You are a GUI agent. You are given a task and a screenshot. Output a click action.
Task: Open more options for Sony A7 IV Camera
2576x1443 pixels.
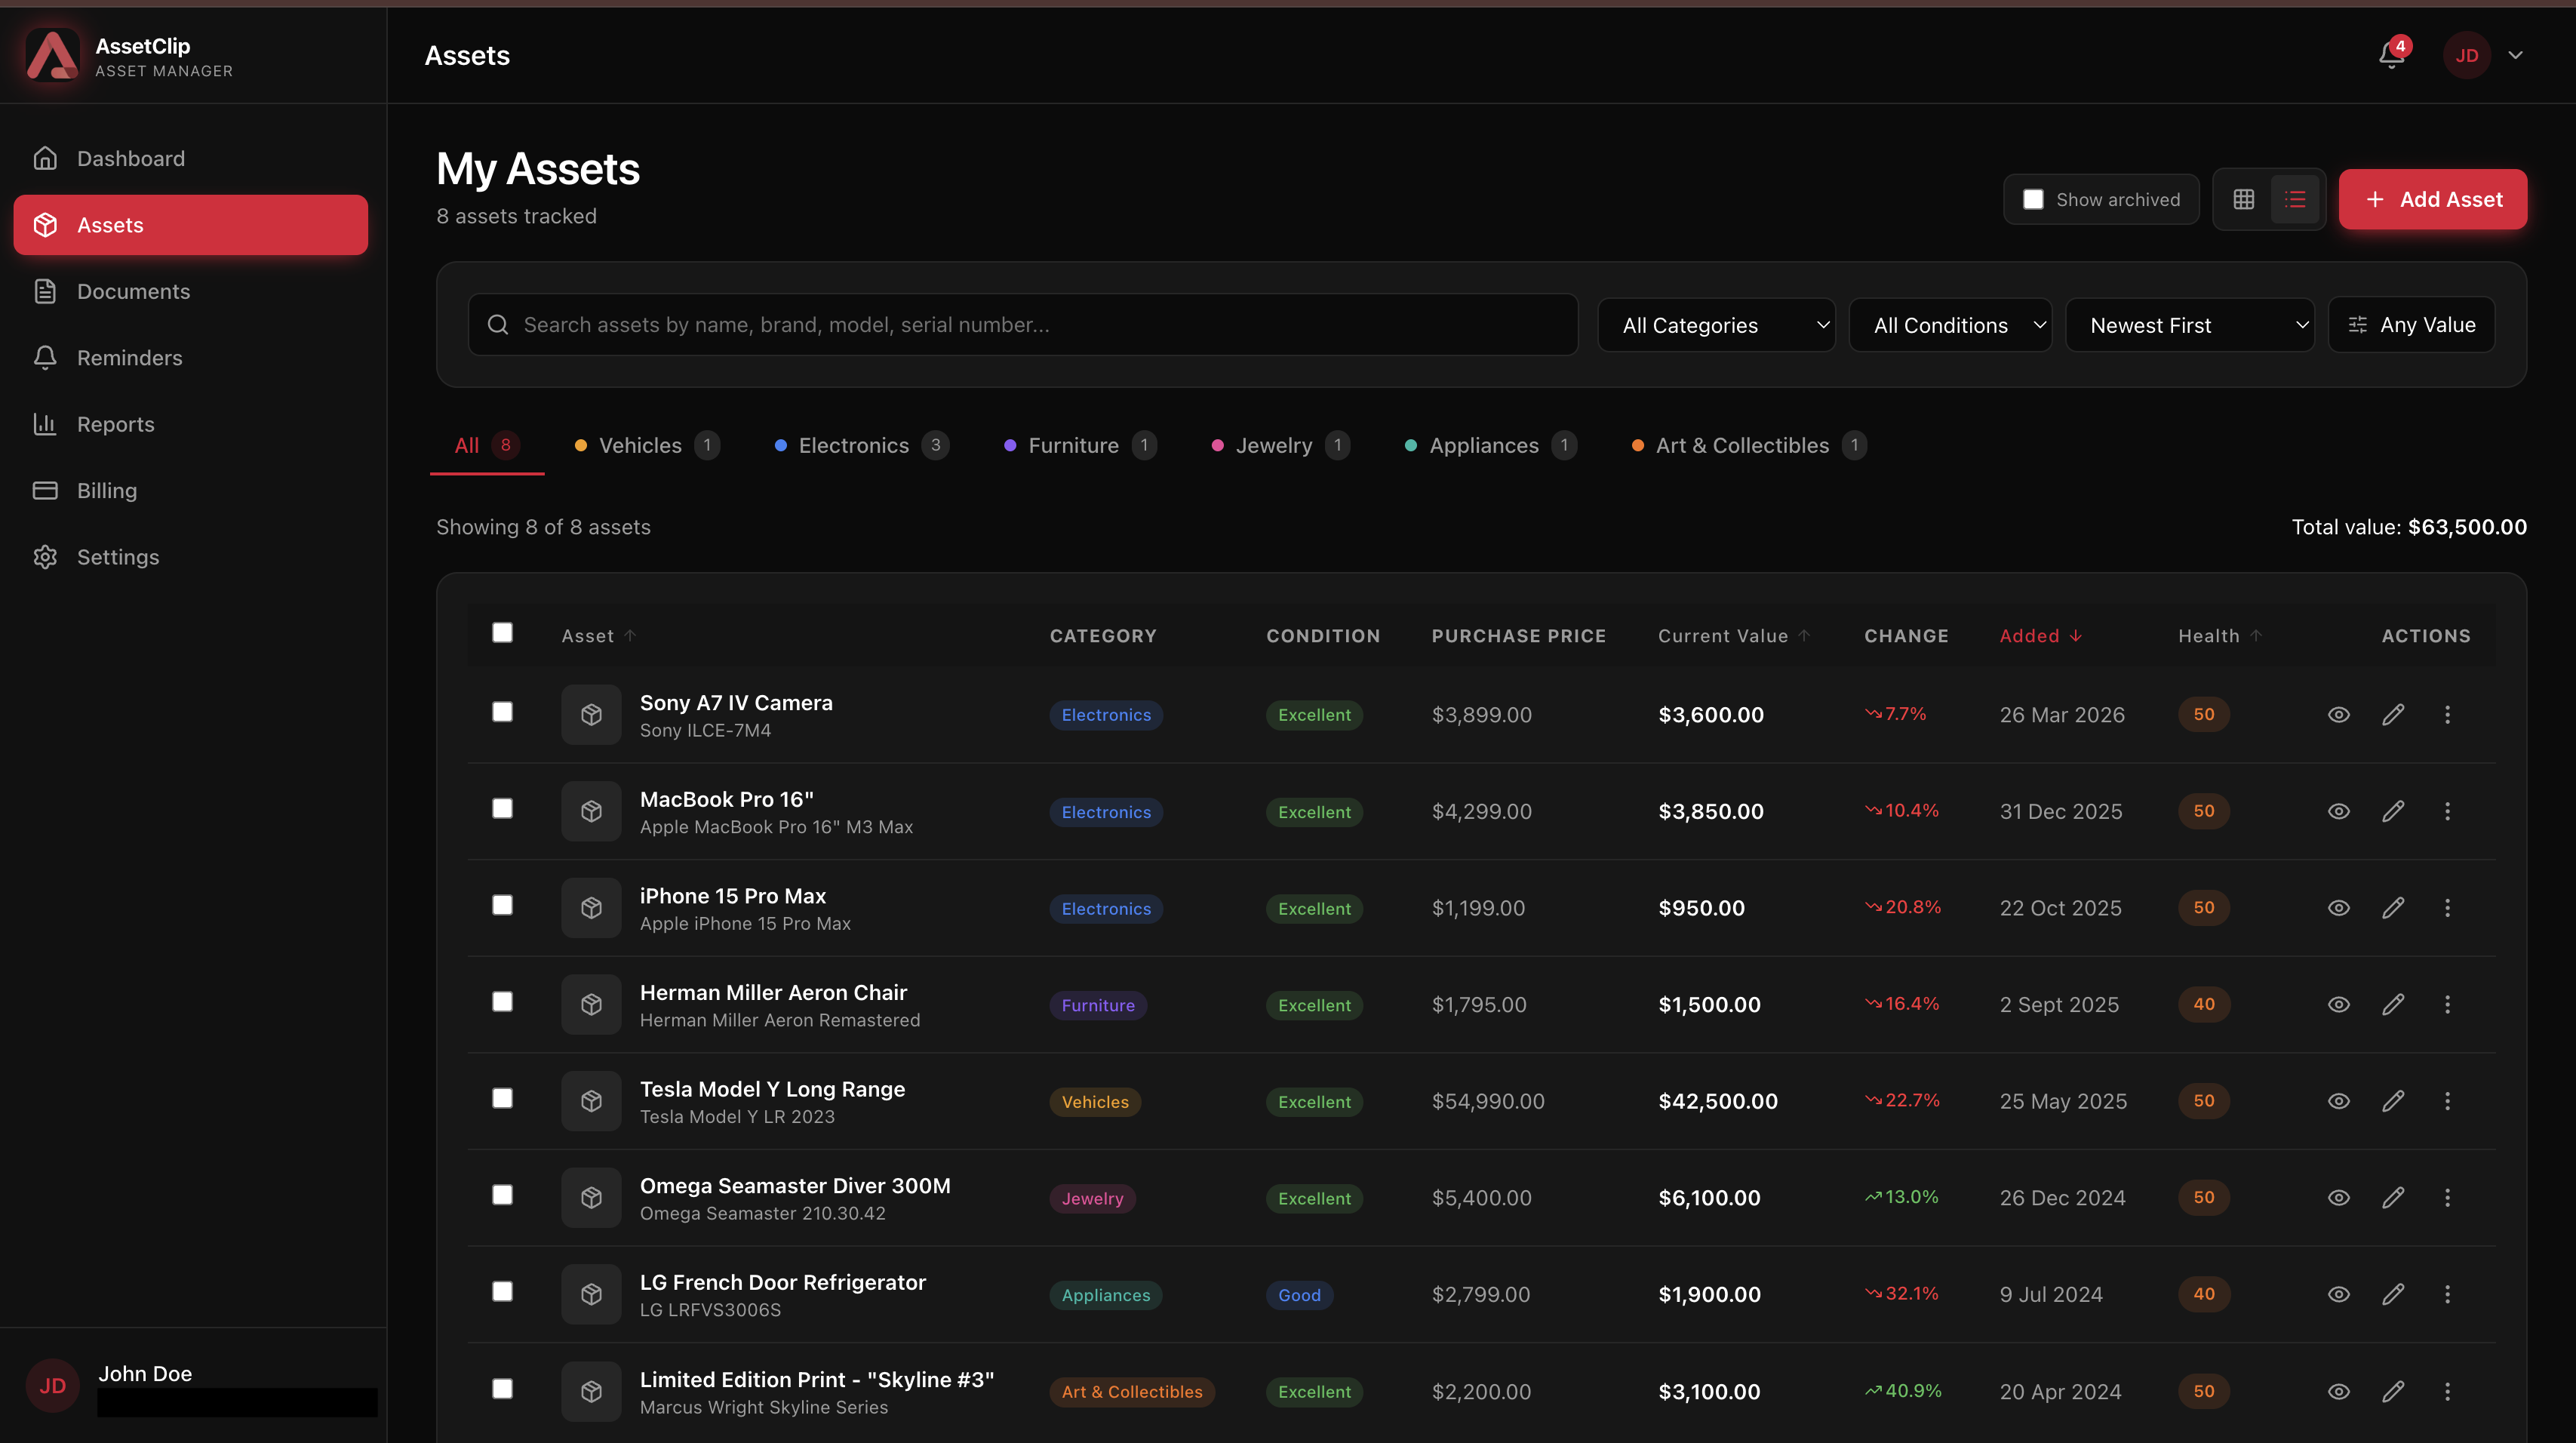[2447, 714]
